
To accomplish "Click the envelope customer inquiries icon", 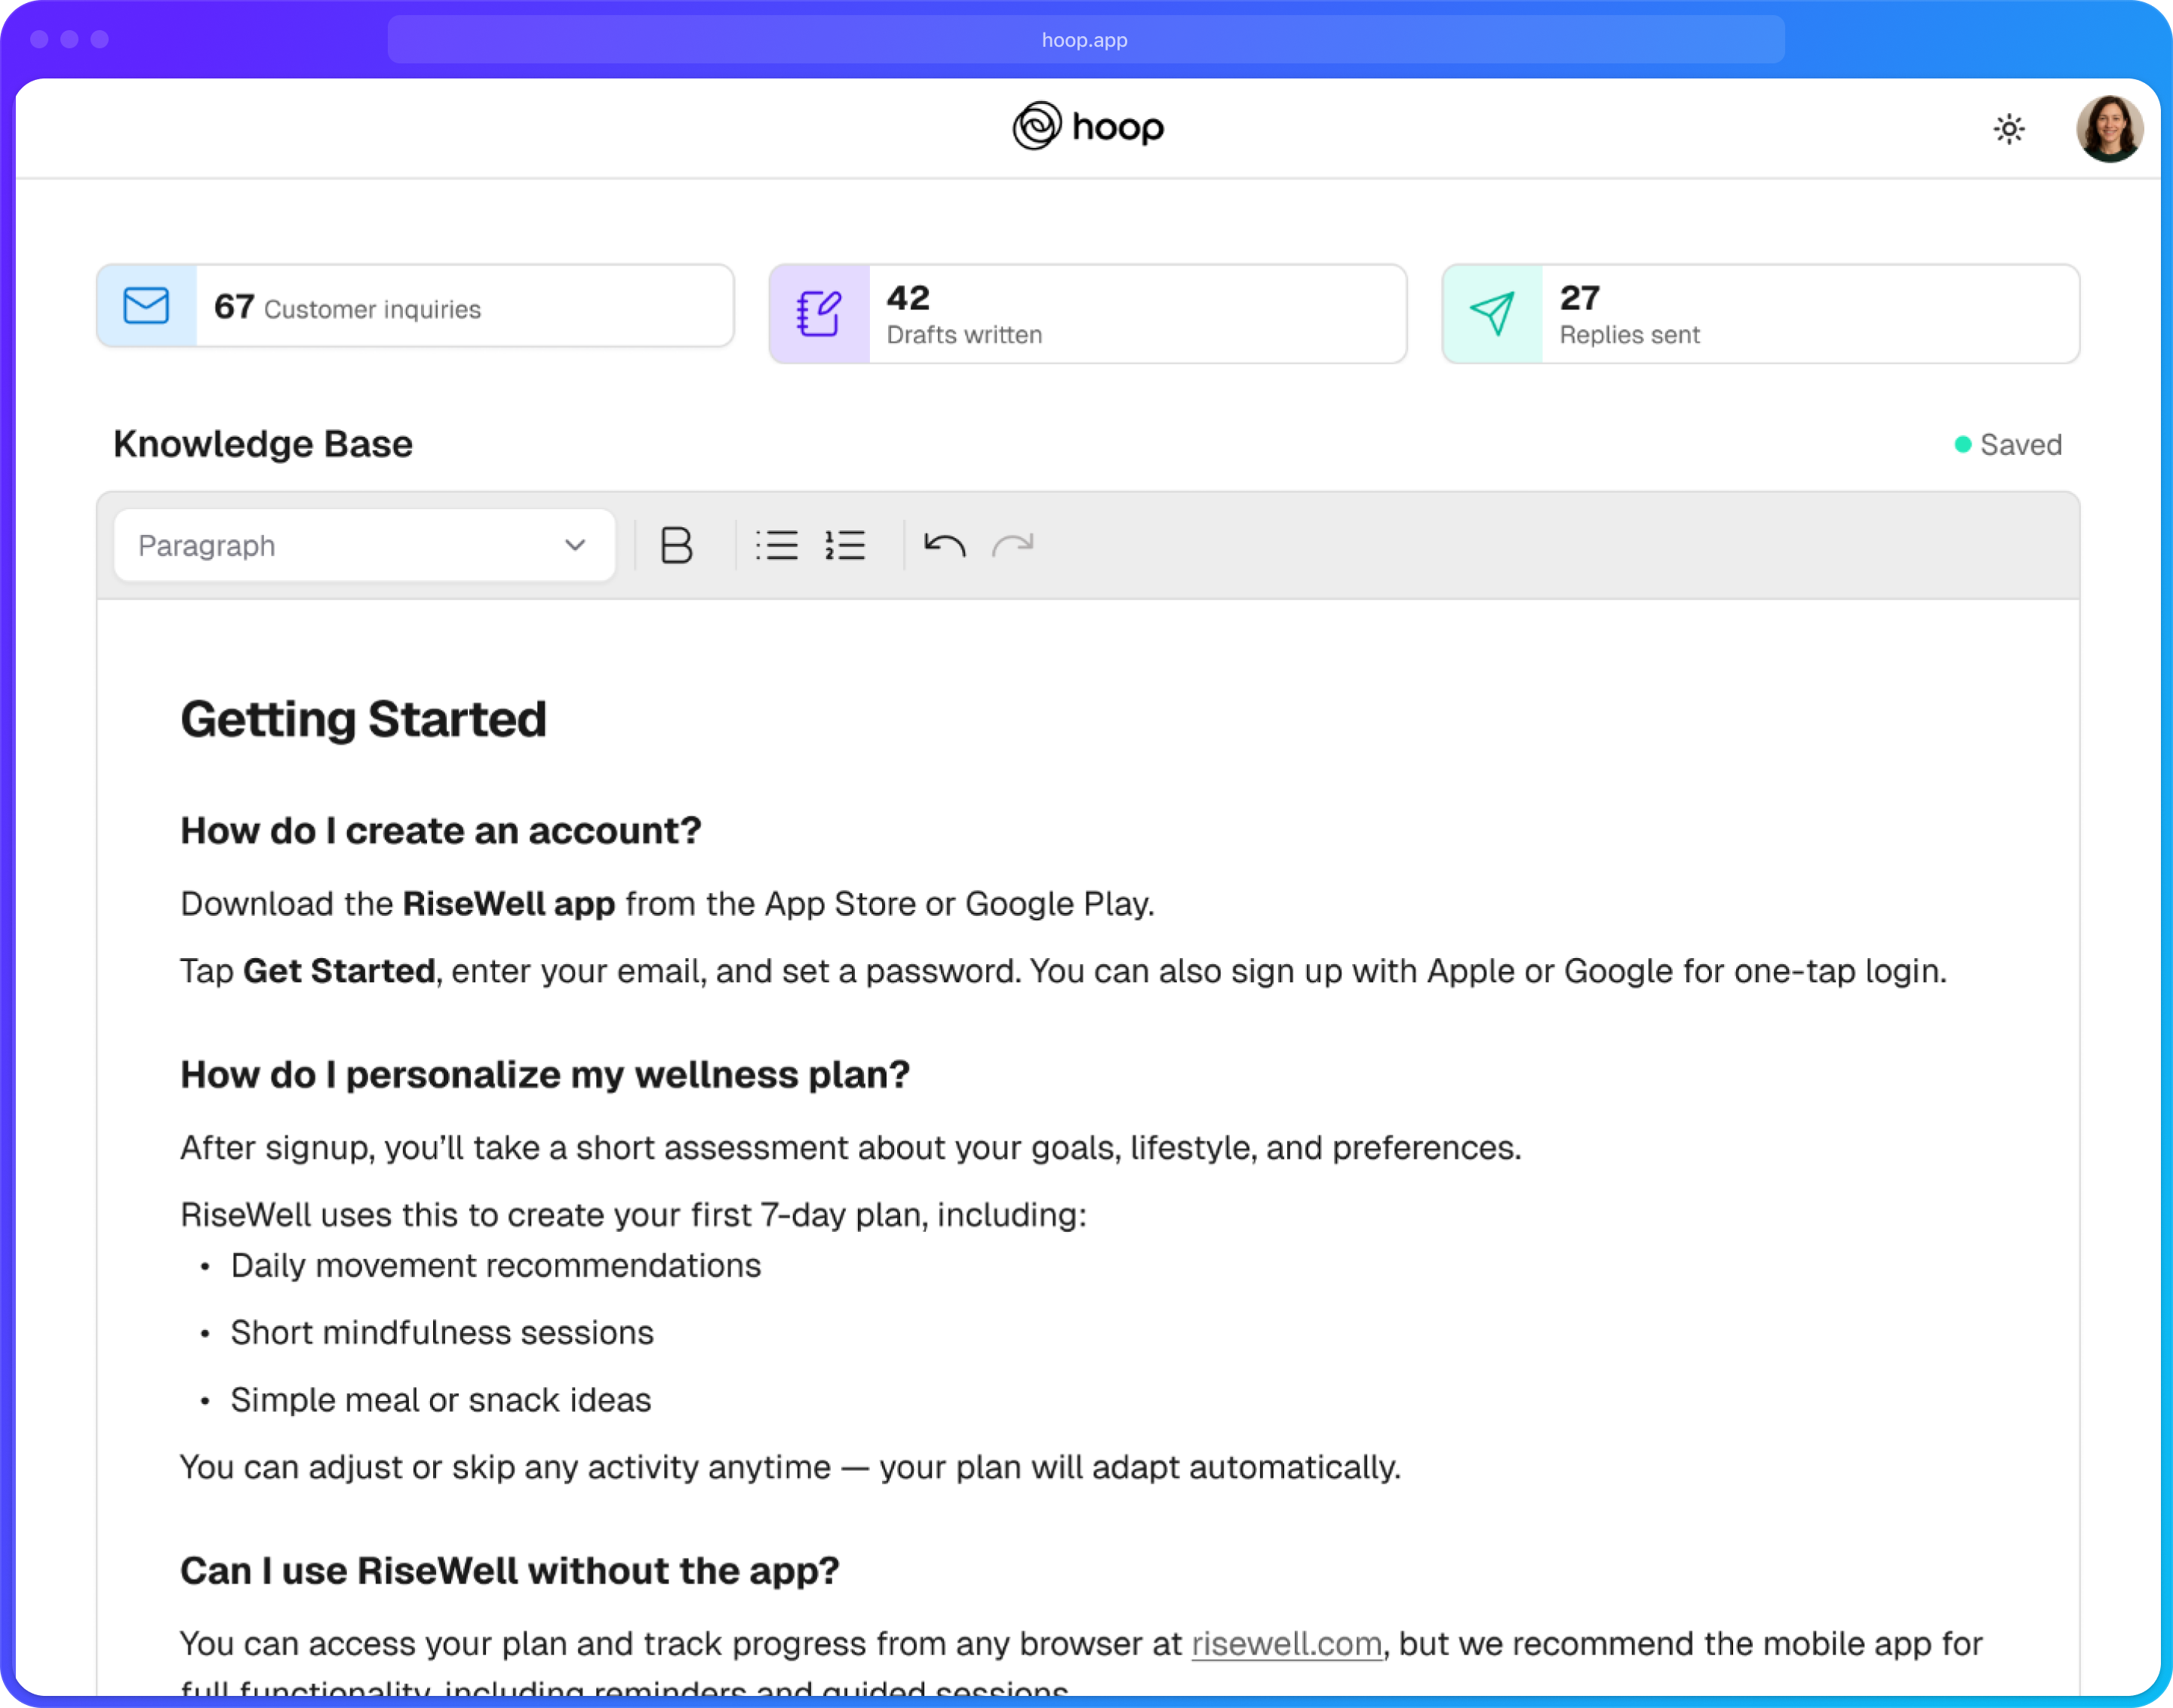I will pyautogui.click(x=147, y=306).
